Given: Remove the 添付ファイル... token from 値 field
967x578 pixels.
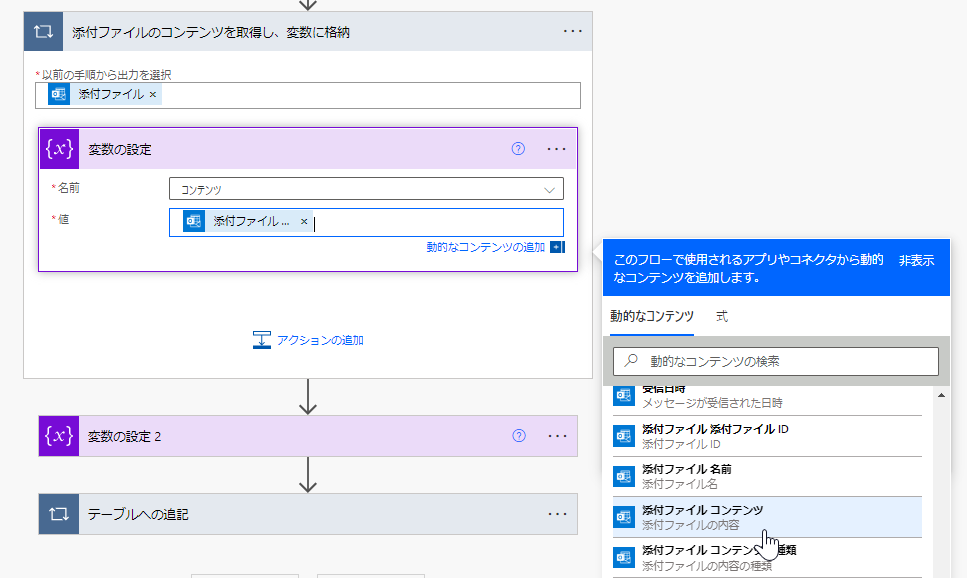Looking at the screenshot, I should click(x=304, y=221).
